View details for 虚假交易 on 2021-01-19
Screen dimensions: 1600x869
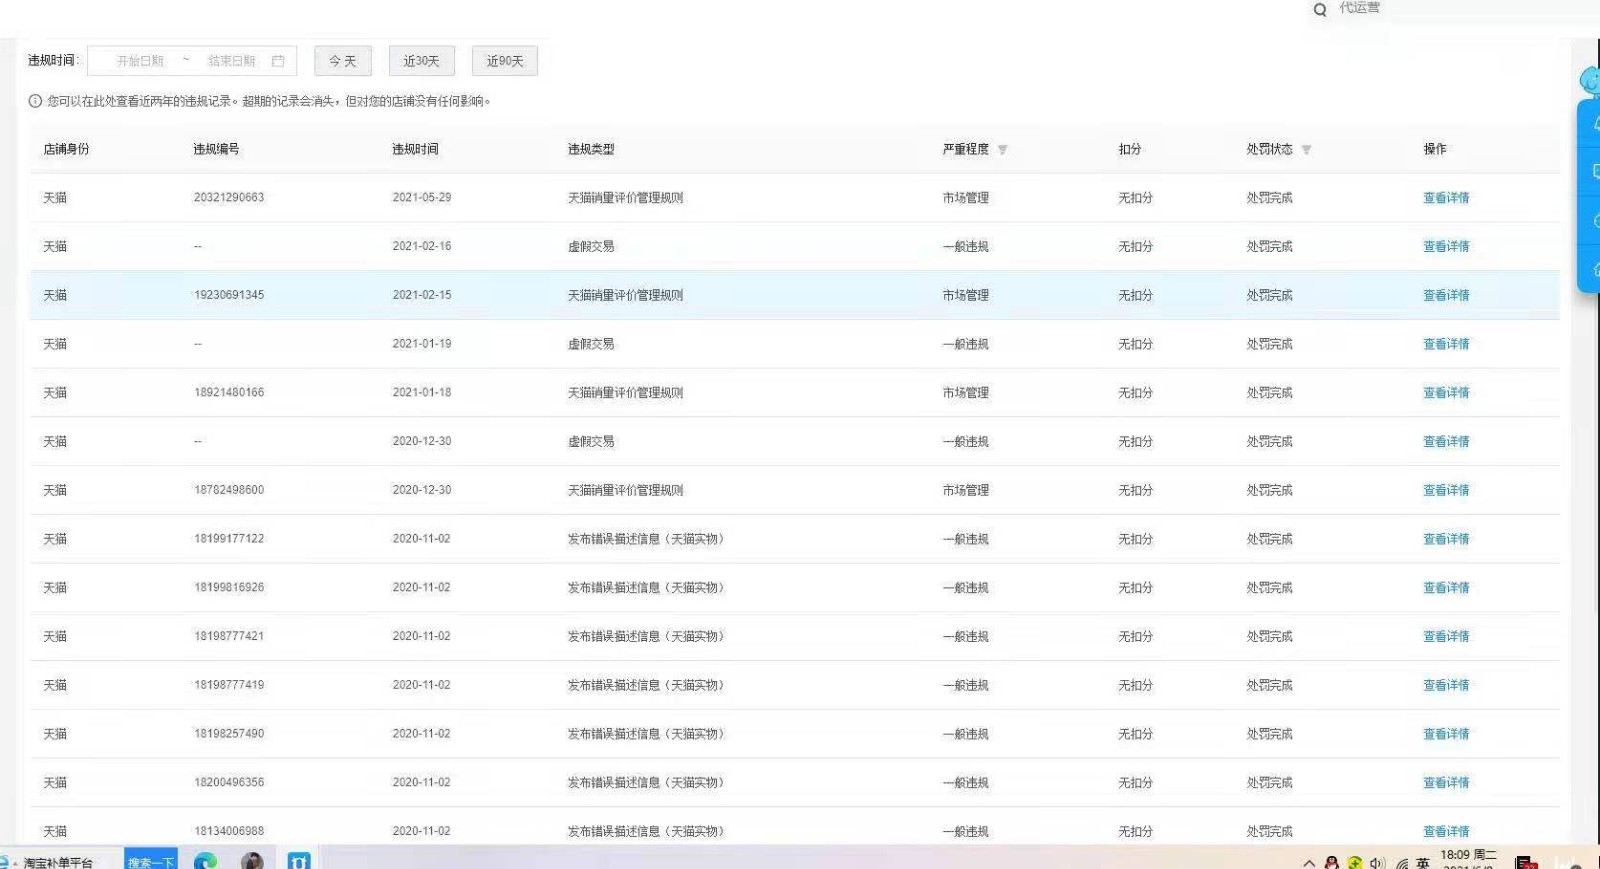pyautogui.click(x=1446, y=344)
